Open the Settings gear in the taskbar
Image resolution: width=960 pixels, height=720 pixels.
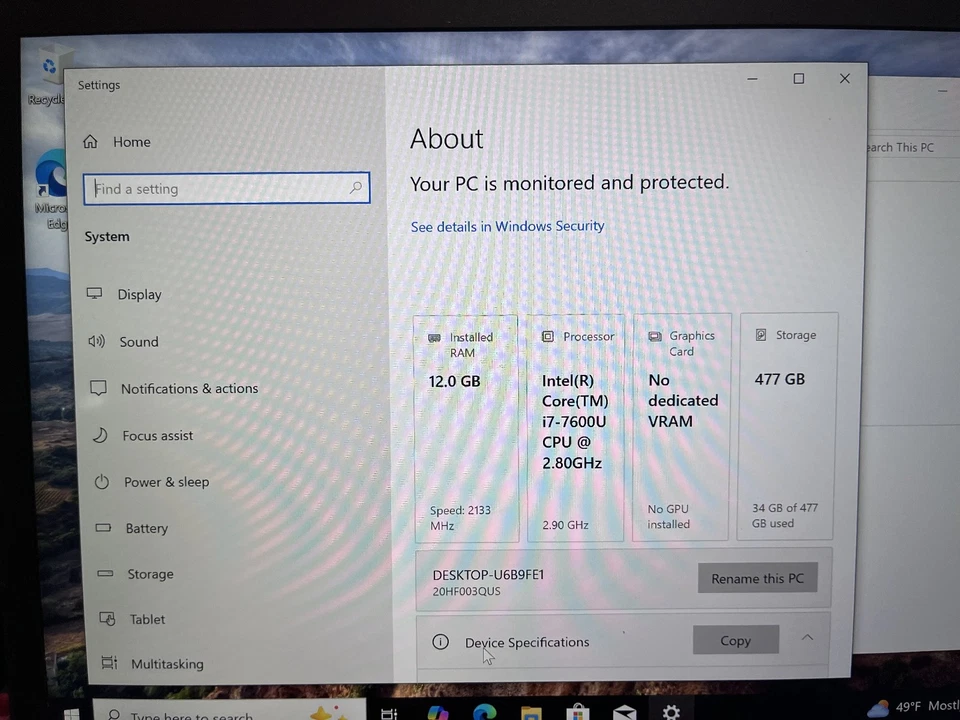(x=671, y=713)
